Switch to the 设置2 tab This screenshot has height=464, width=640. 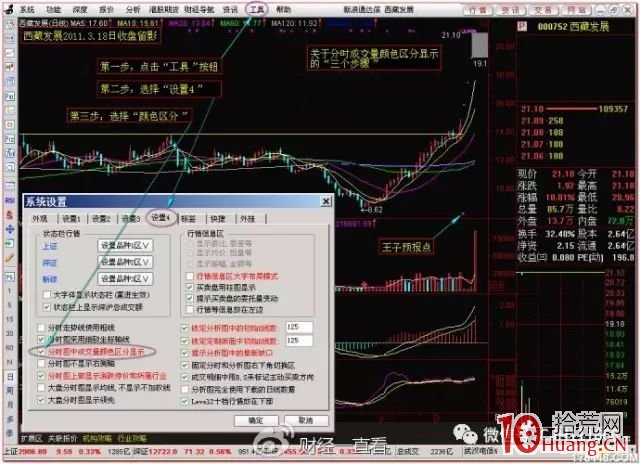101,219
